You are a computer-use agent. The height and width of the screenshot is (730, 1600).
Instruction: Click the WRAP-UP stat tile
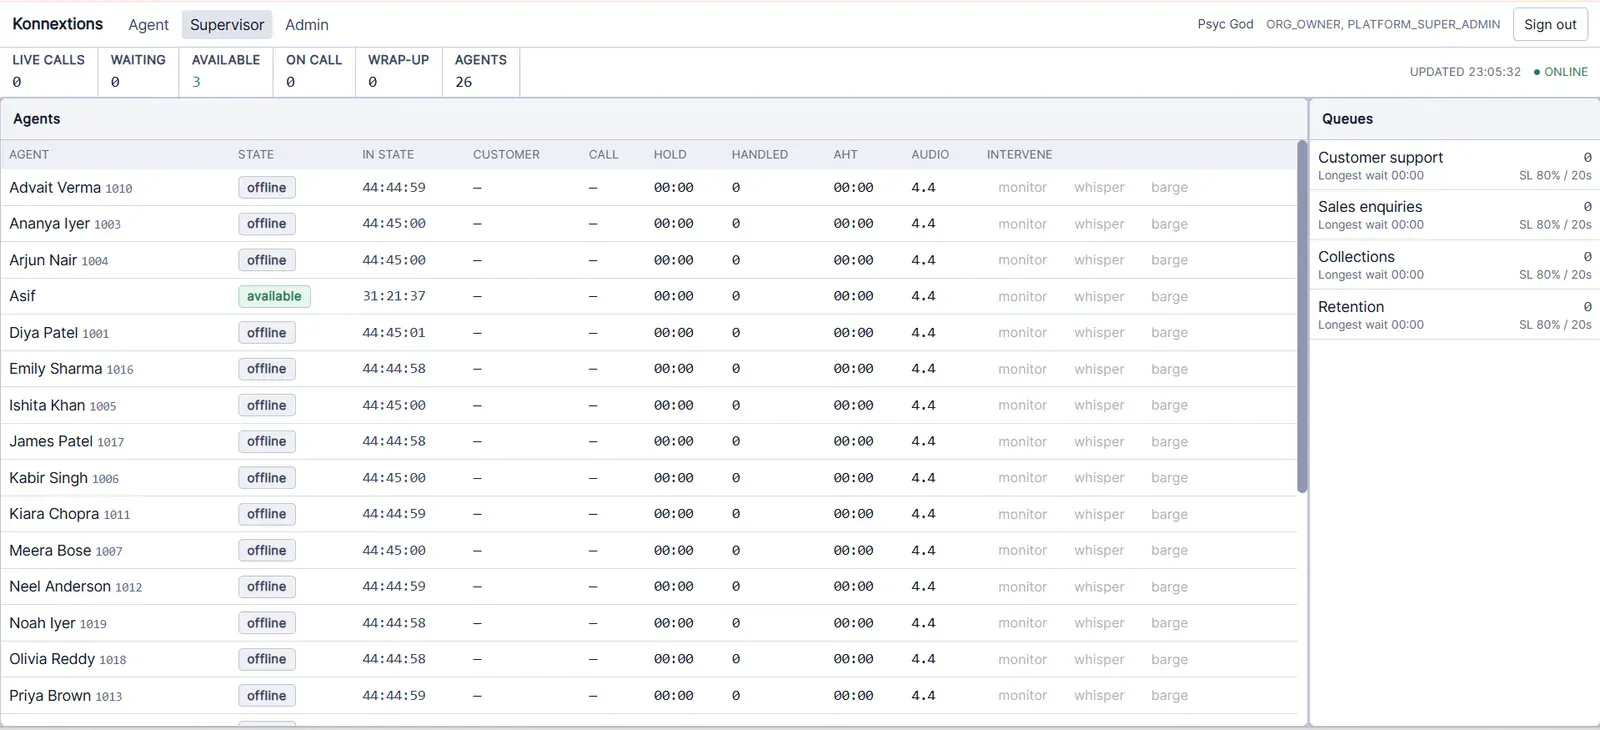coord(399,72)
